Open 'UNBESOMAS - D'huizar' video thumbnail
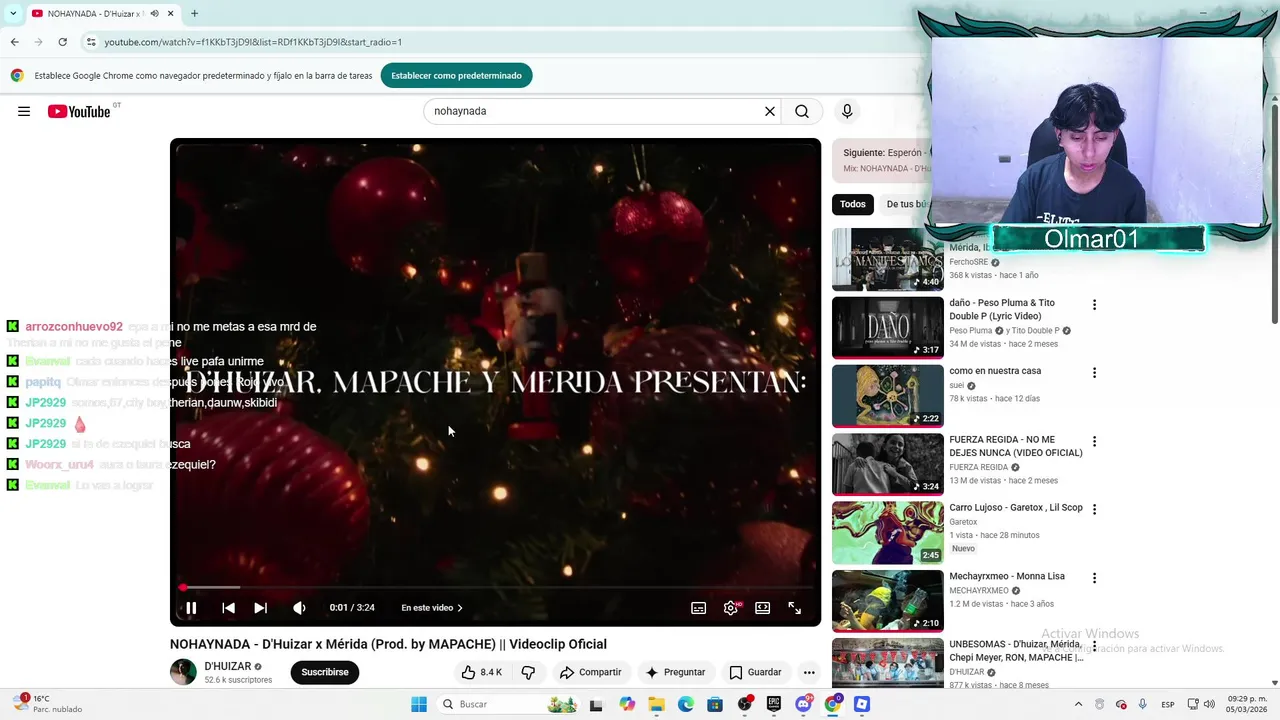 (x=888, y=663)
